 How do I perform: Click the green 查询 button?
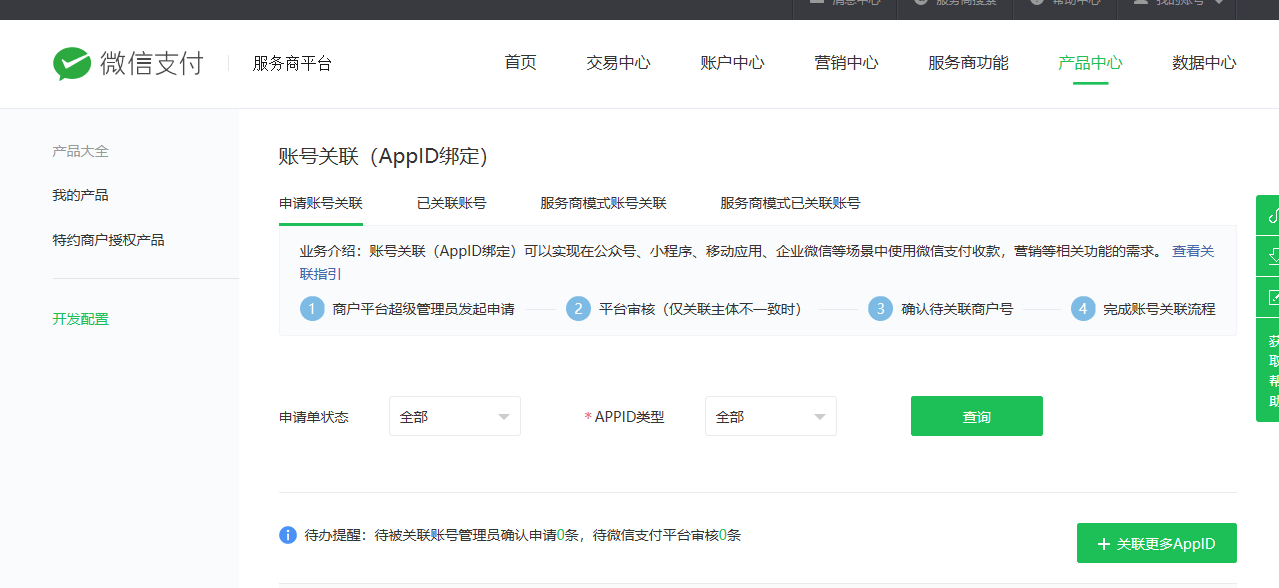click(977, 416)
